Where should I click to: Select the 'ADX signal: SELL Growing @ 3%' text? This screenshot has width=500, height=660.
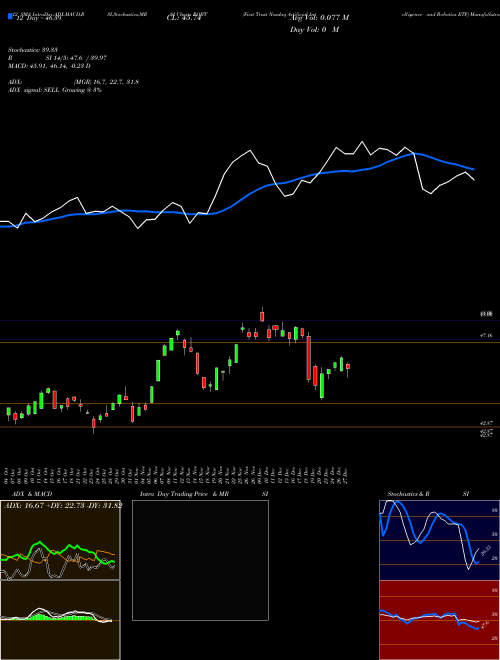[x=55, y=90]
